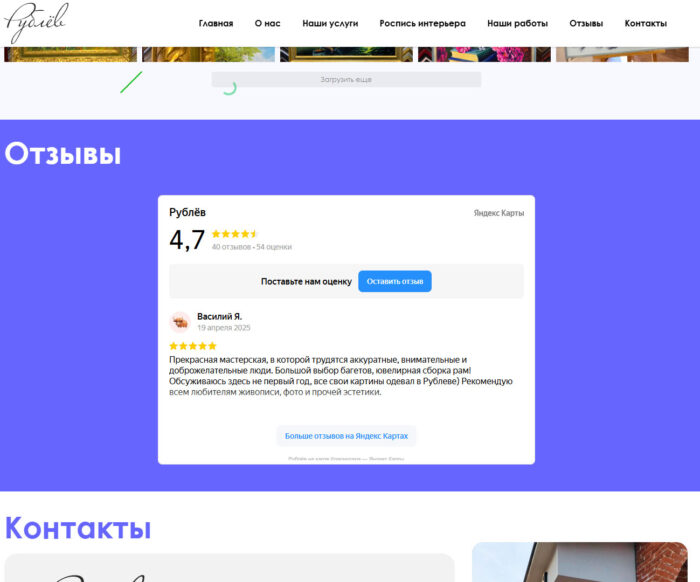Navigate to Наши работы
The image size is (700, 582).
click(x=517, y=23)
